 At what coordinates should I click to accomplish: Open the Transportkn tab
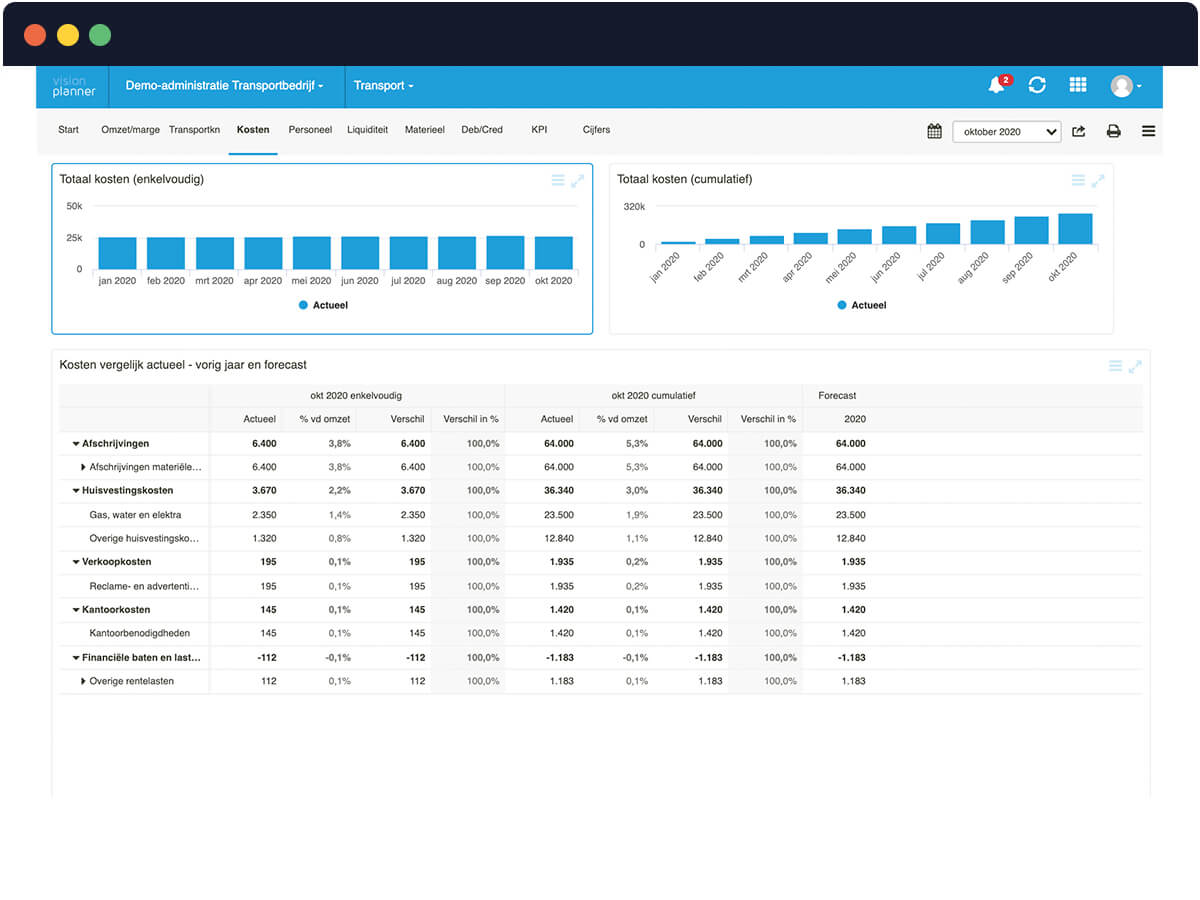pos(195,130)
